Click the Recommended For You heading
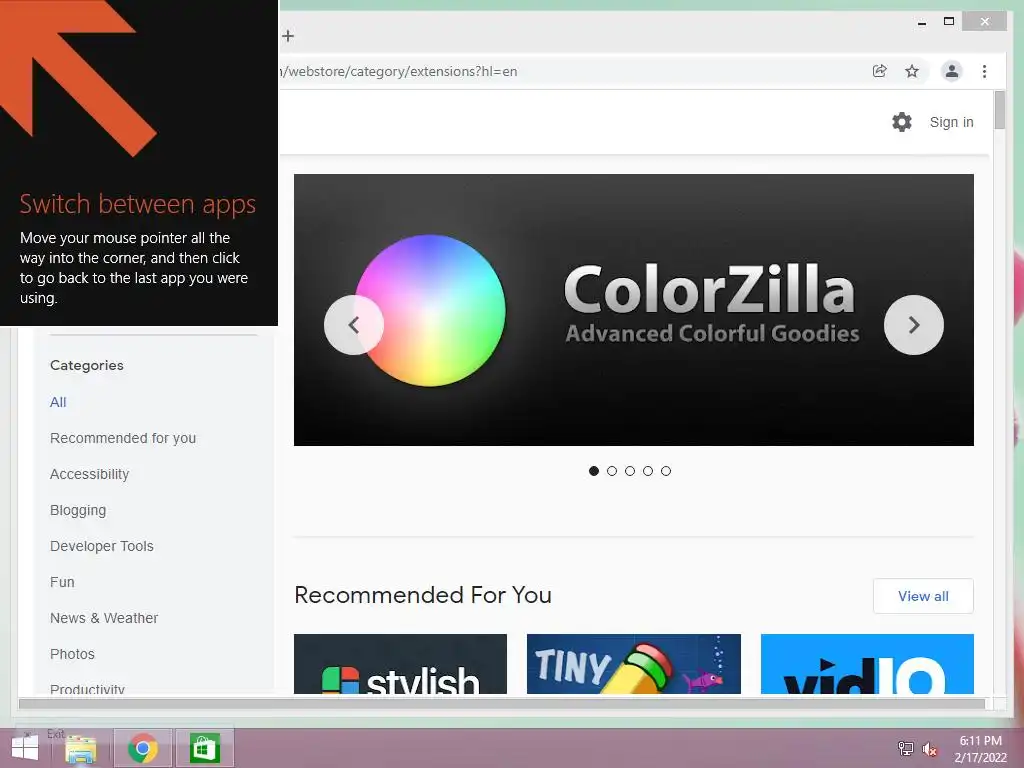The image size is (1024, 768). click(x=423, y=595)
